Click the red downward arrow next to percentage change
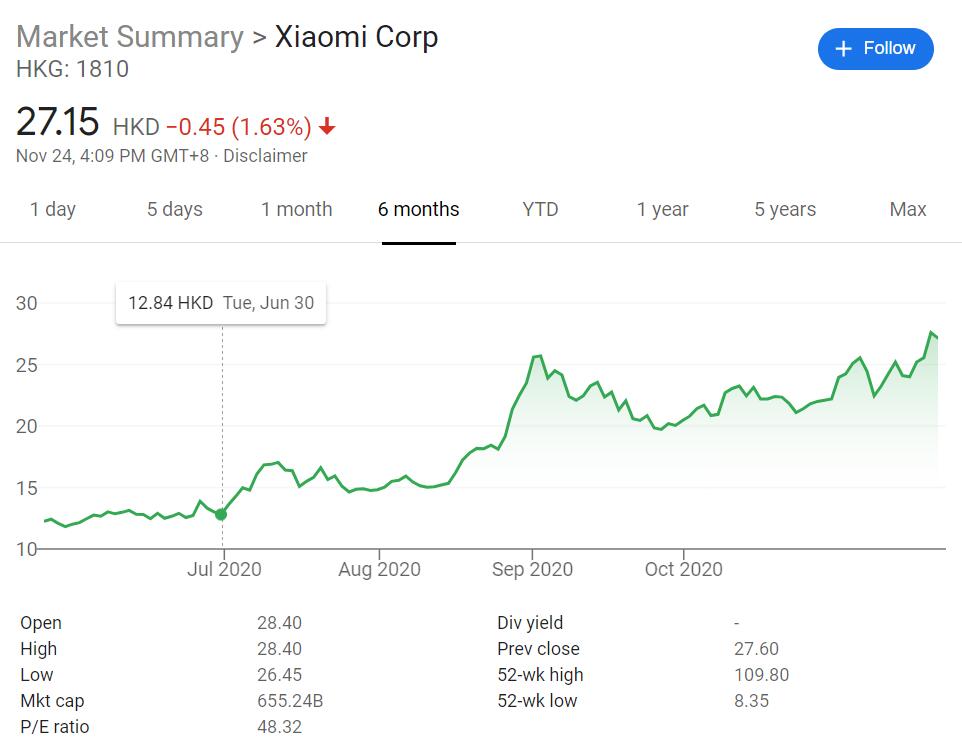 click(327, 126)
